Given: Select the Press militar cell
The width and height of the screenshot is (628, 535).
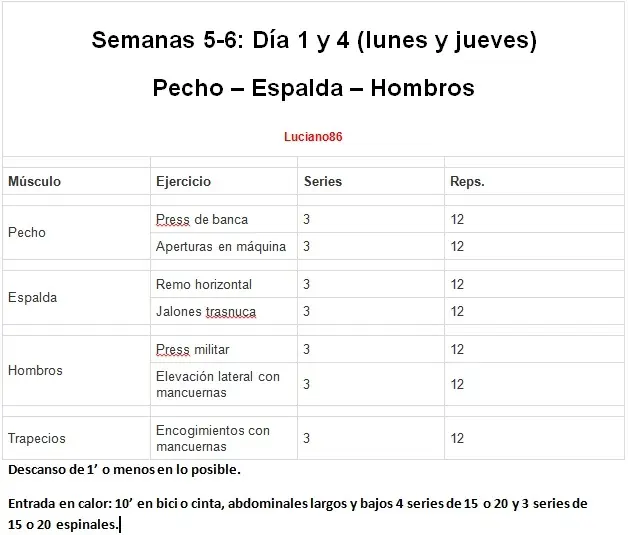Looking at the screenshot, I should click(x=224, y=349).
